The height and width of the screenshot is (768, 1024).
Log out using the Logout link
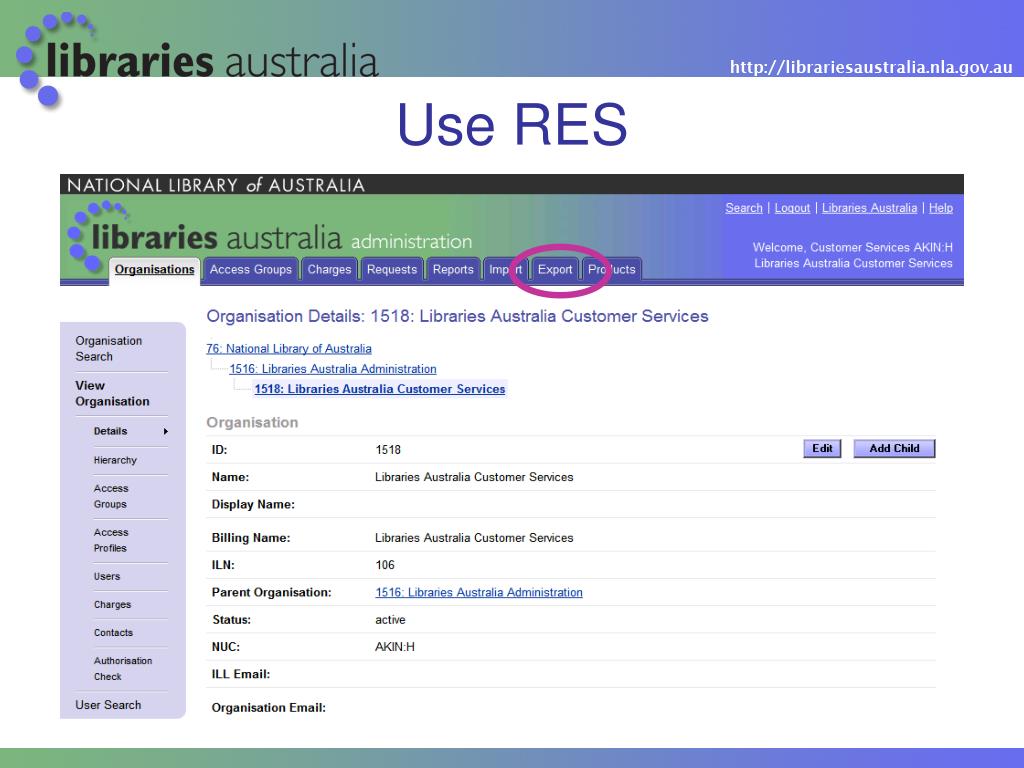click(x=792, y=208)
